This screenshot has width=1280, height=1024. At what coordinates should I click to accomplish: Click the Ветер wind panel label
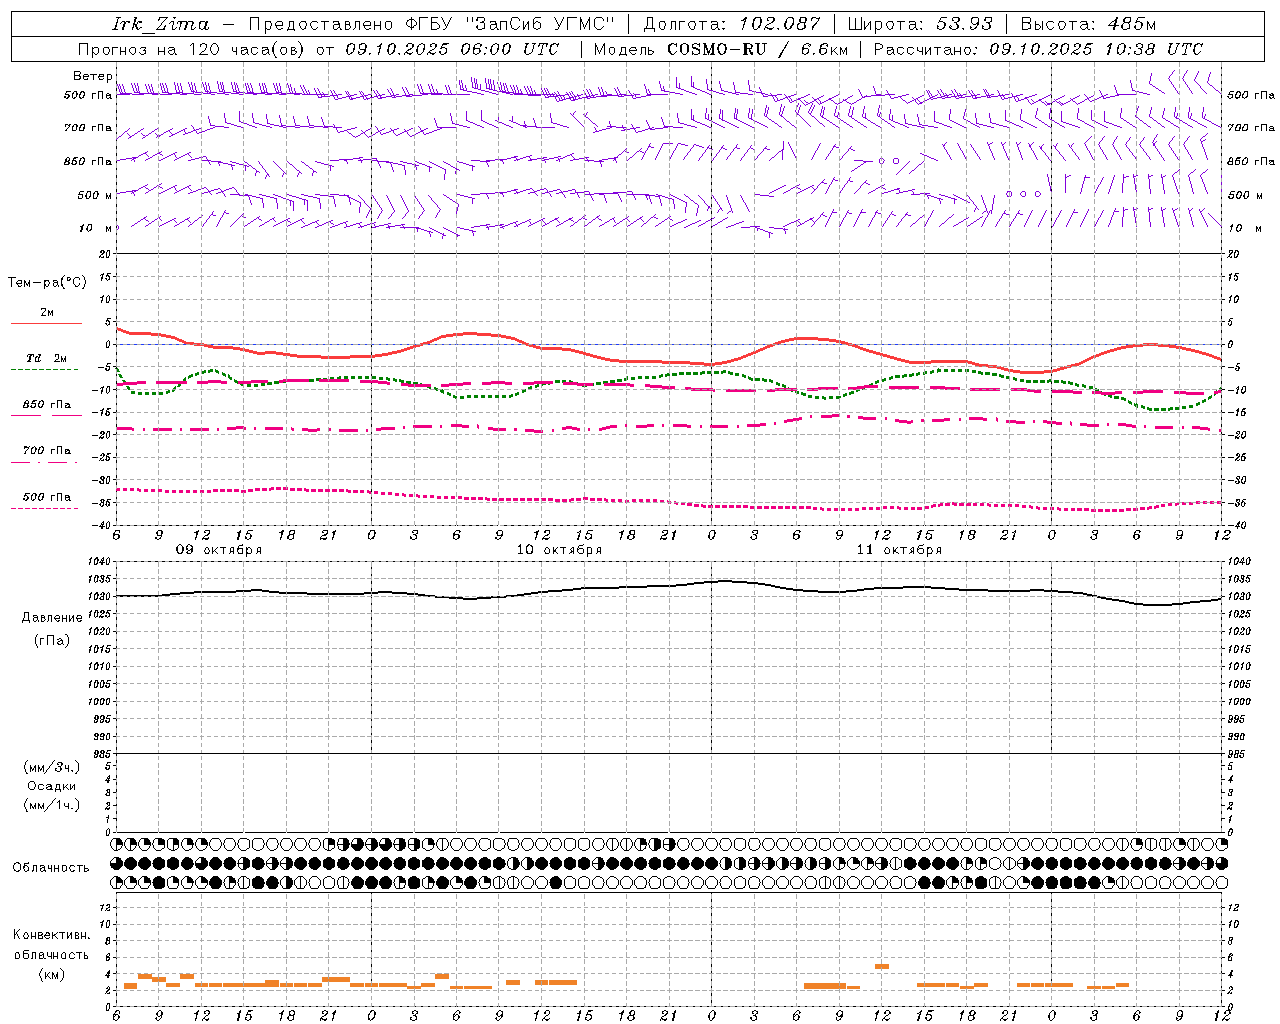(x=92, y=76)
